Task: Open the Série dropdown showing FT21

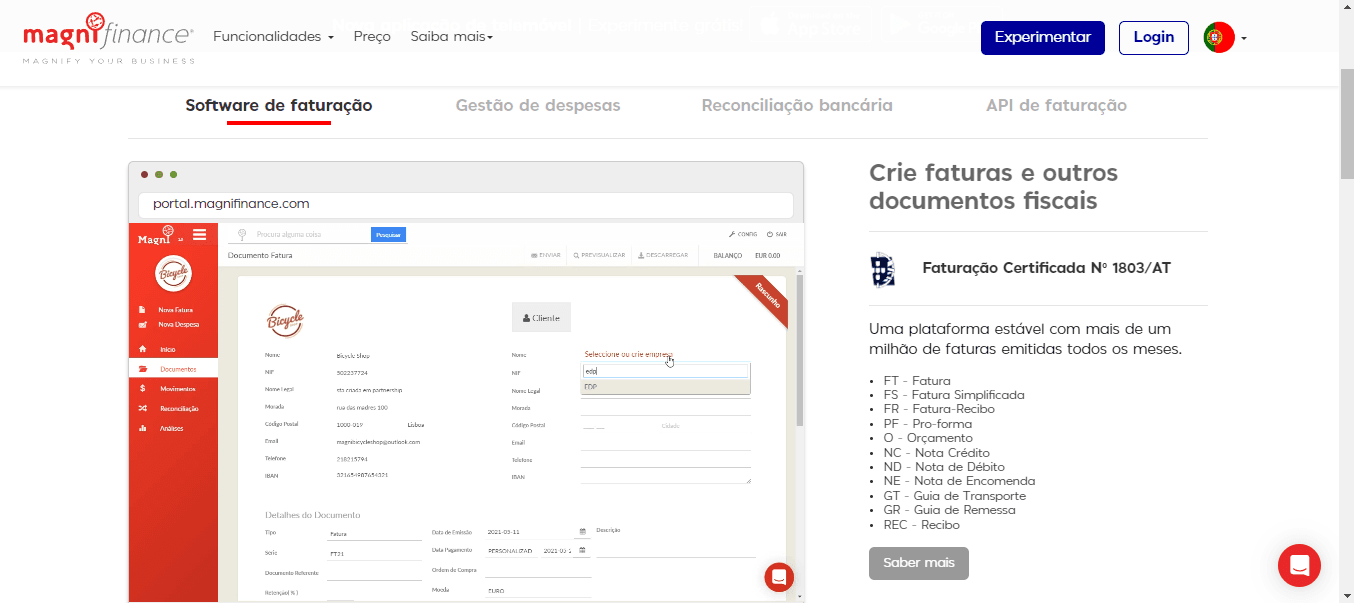Action: point(375,553)
